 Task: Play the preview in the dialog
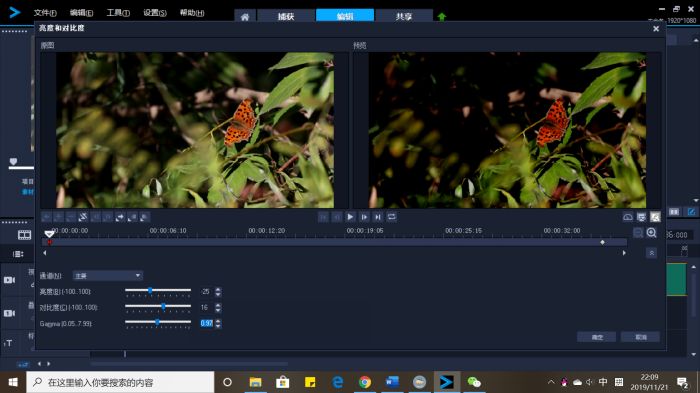pyautogui.click(x=350, y=217)
